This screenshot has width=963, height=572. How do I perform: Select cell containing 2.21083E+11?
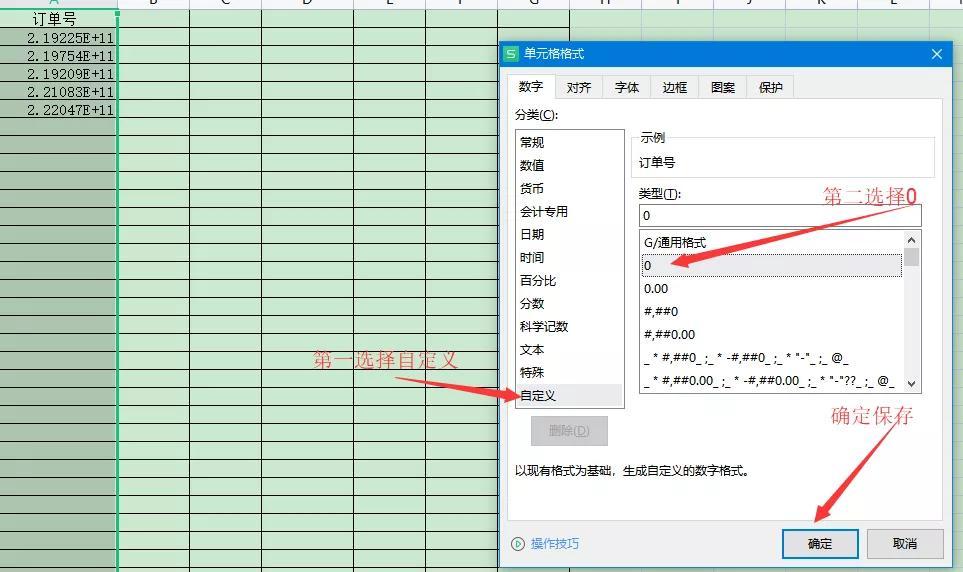(x=58, y=92)
